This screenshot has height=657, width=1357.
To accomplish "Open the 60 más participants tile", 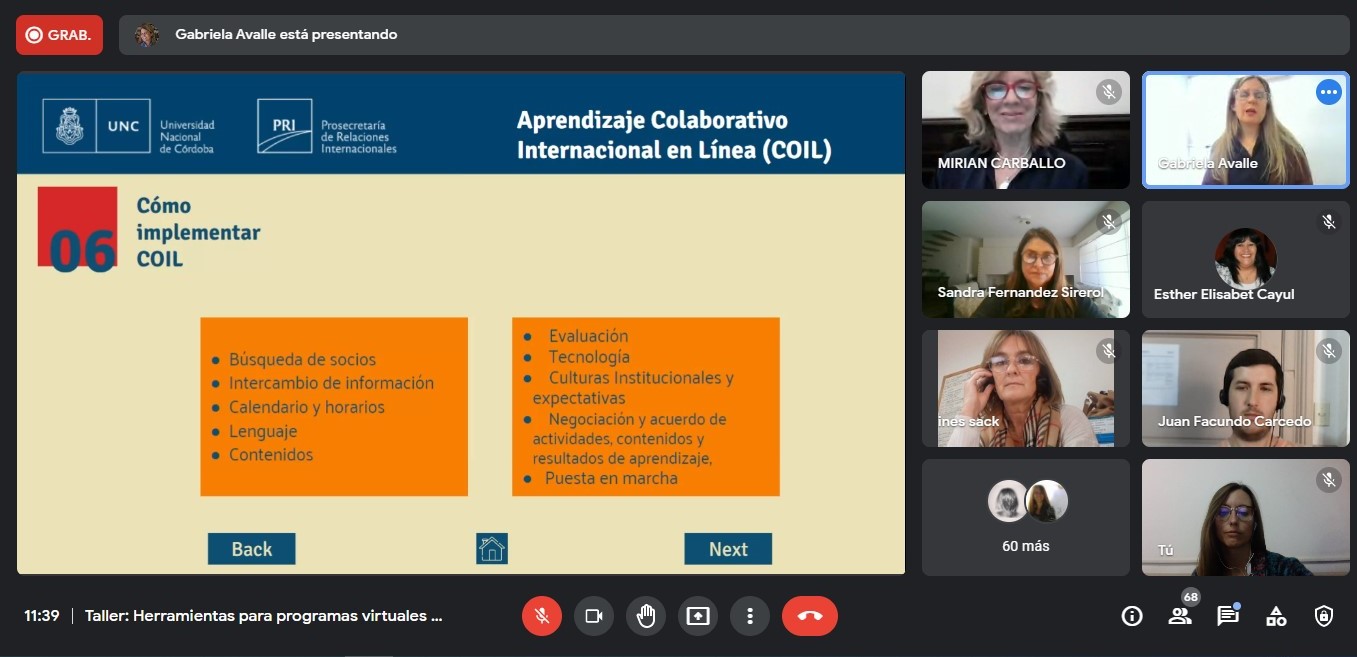I will (x=1026, y=517).
